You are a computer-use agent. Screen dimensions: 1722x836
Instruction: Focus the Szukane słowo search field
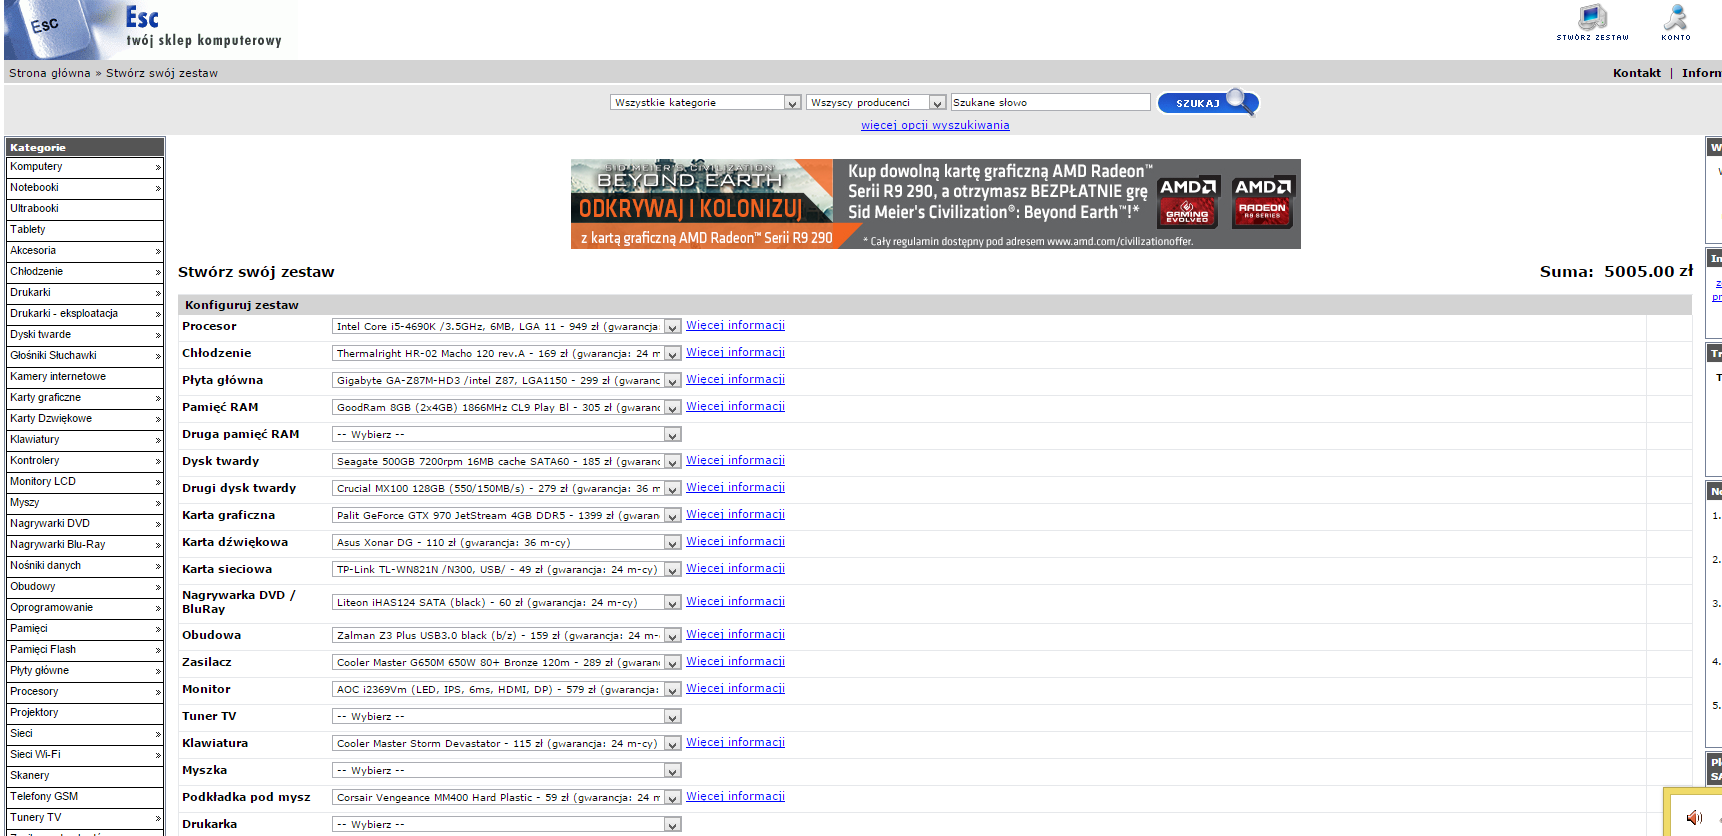click(x=1050, y=102)
